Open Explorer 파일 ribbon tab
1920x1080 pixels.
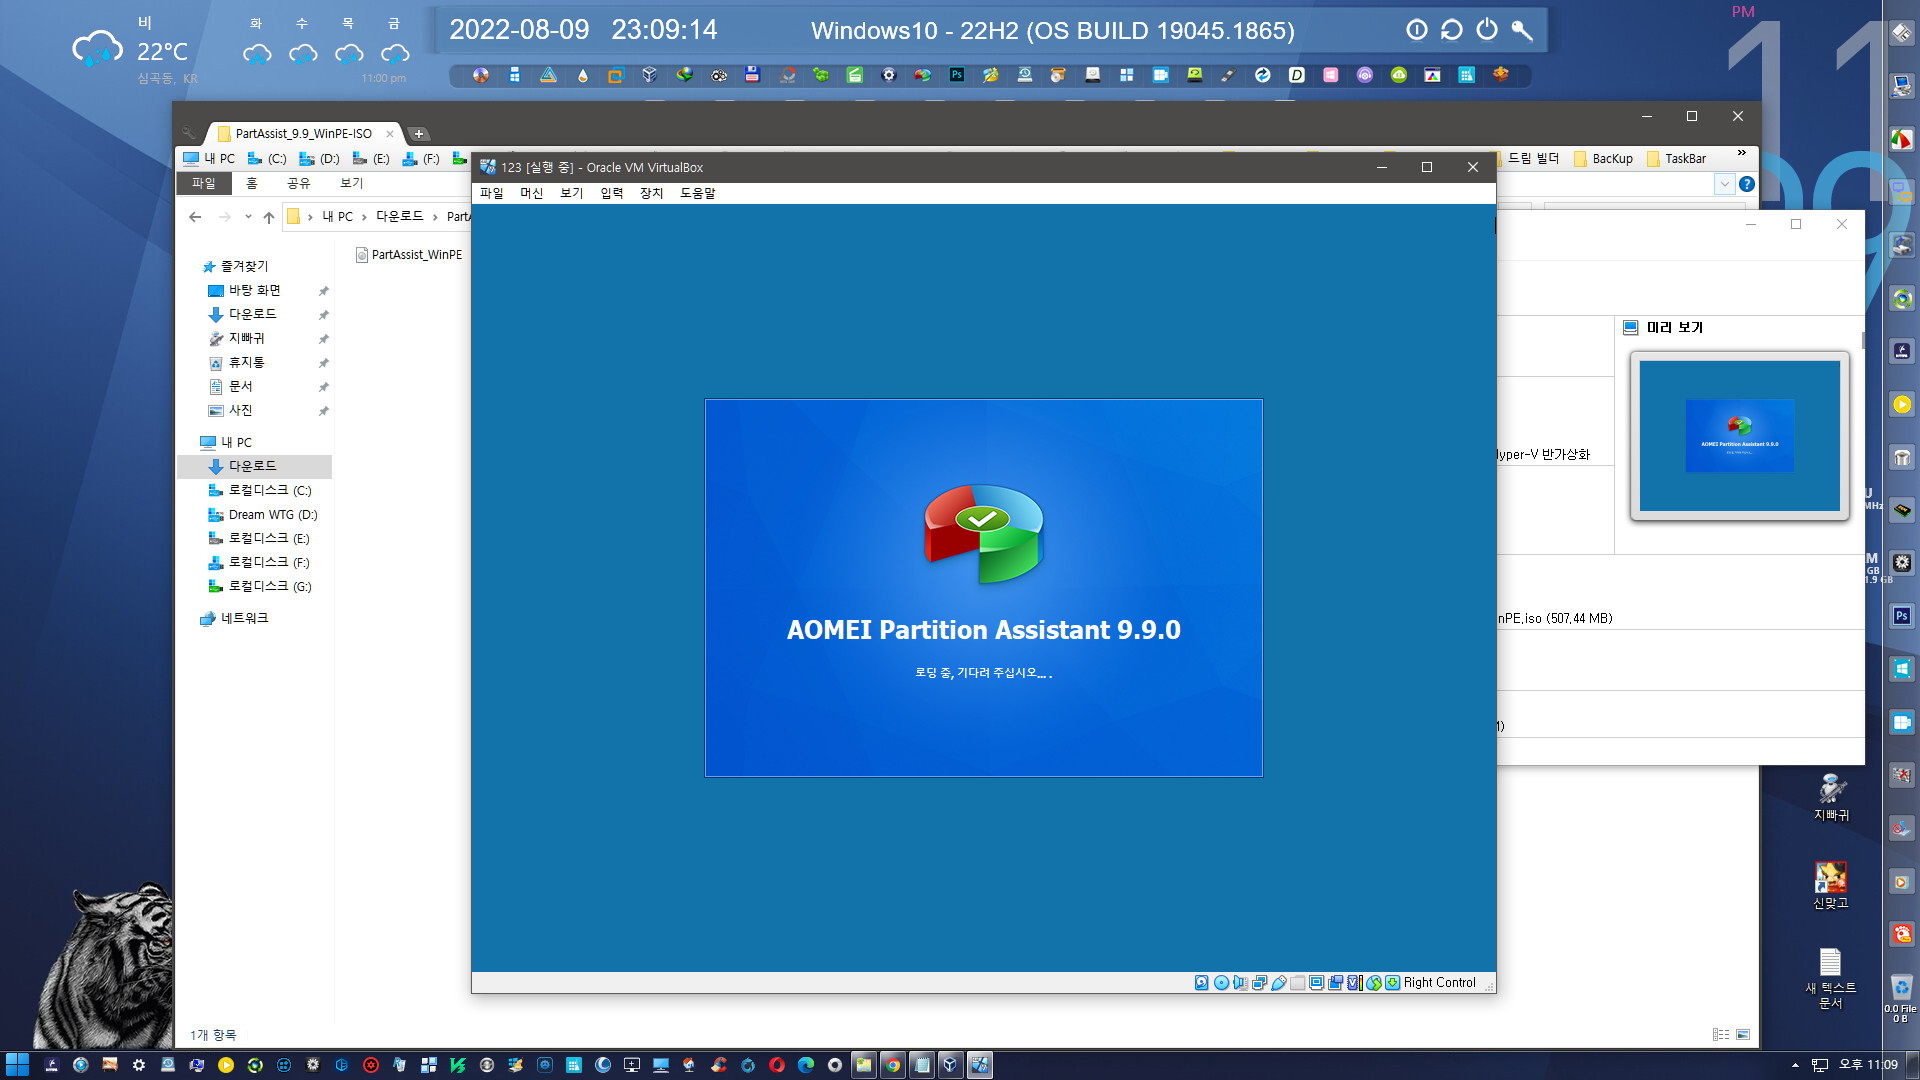point(204,183)
